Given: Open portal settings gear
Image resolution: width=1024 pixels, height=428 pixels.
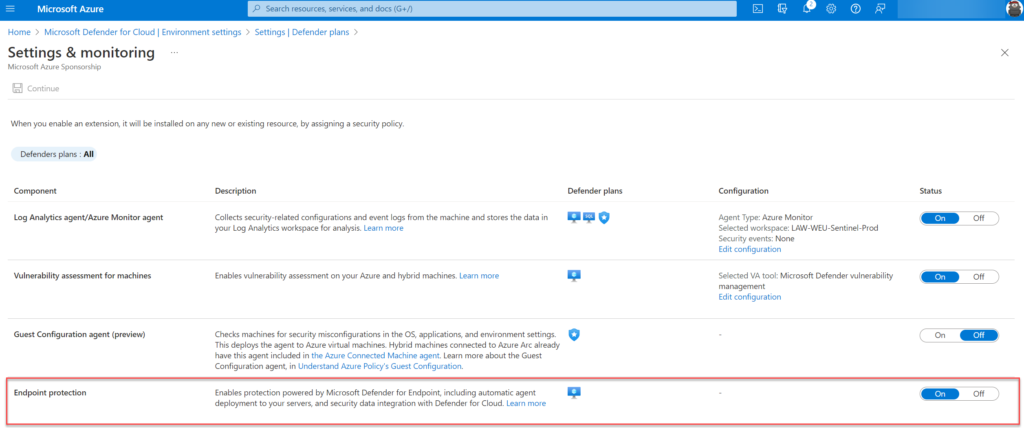Looking at the screenshot, I should (x=831, y=9).
